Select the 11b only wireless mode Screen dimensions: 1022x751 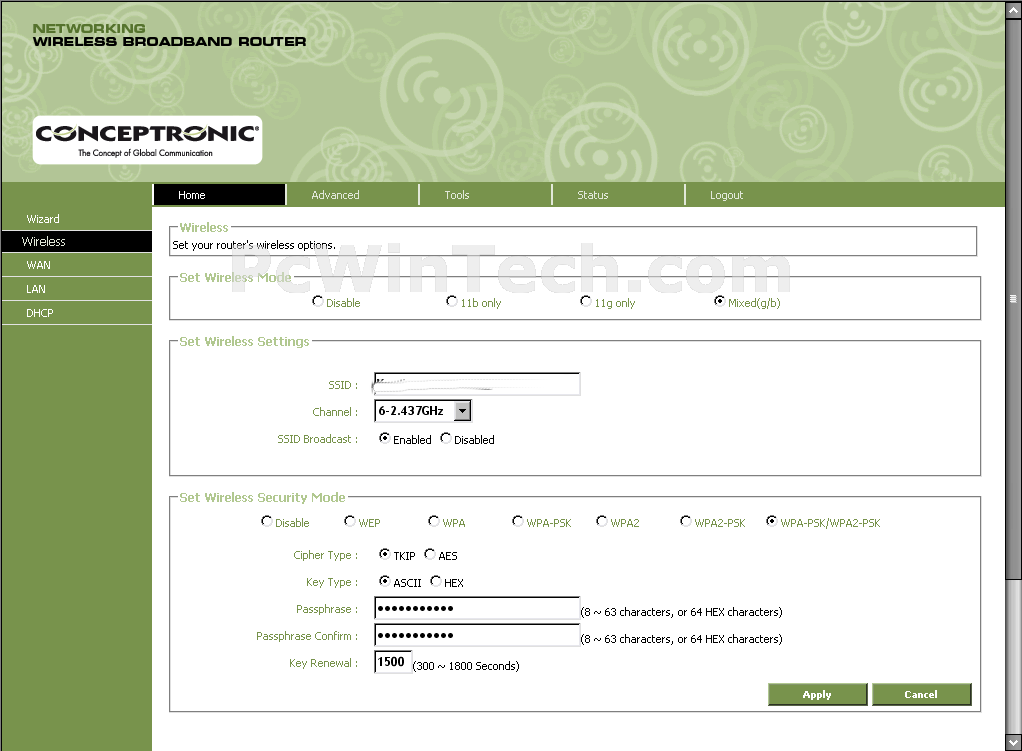[x=452, y=302]
